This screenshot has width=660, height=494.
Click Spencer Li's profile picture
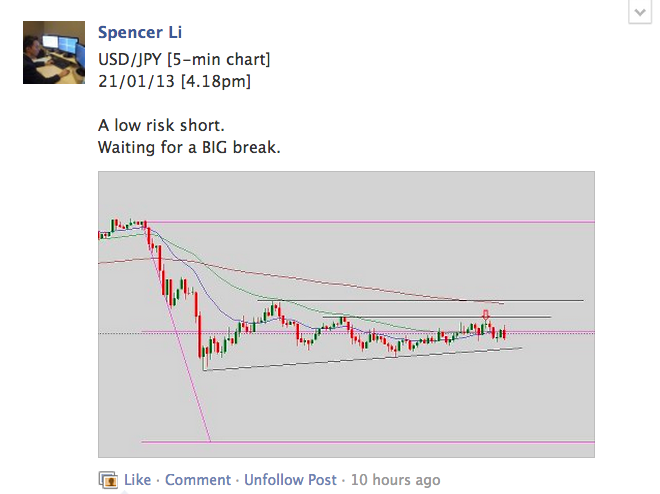pyautogui.click(x=54, y=53)
